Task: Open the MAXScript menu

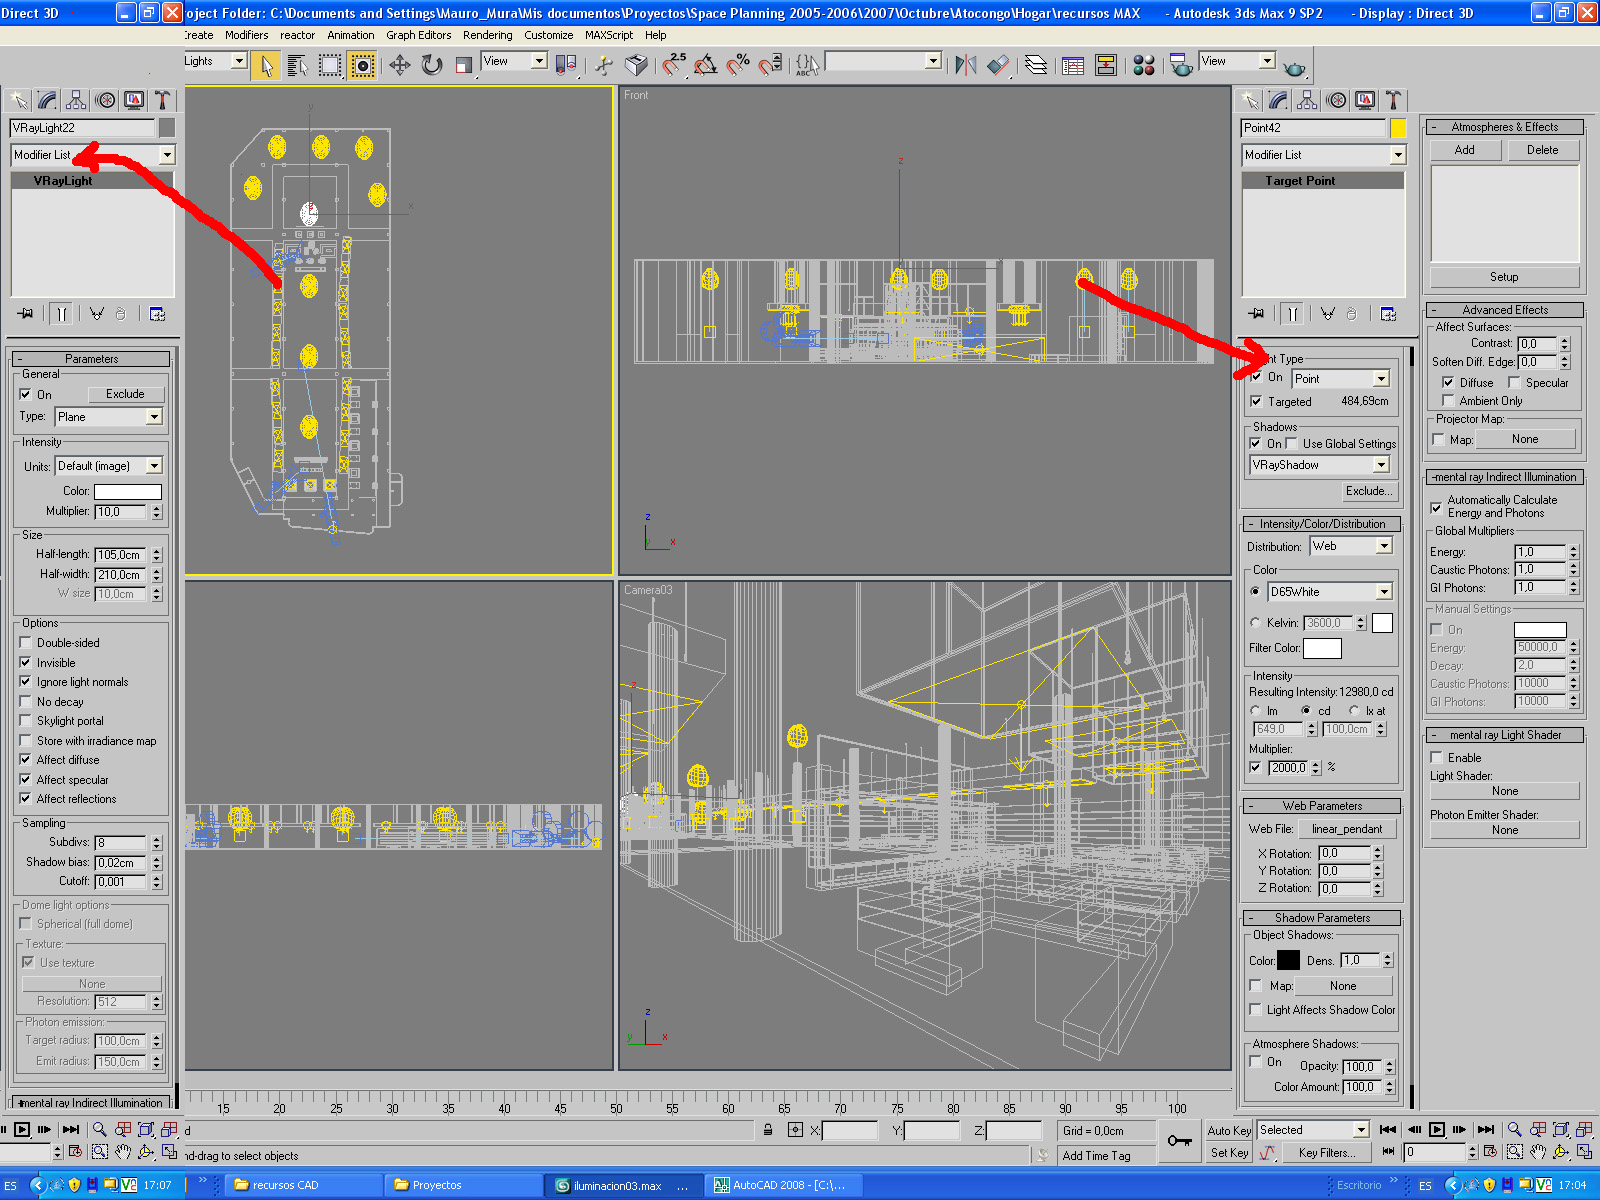Action: tap(609, 35)
